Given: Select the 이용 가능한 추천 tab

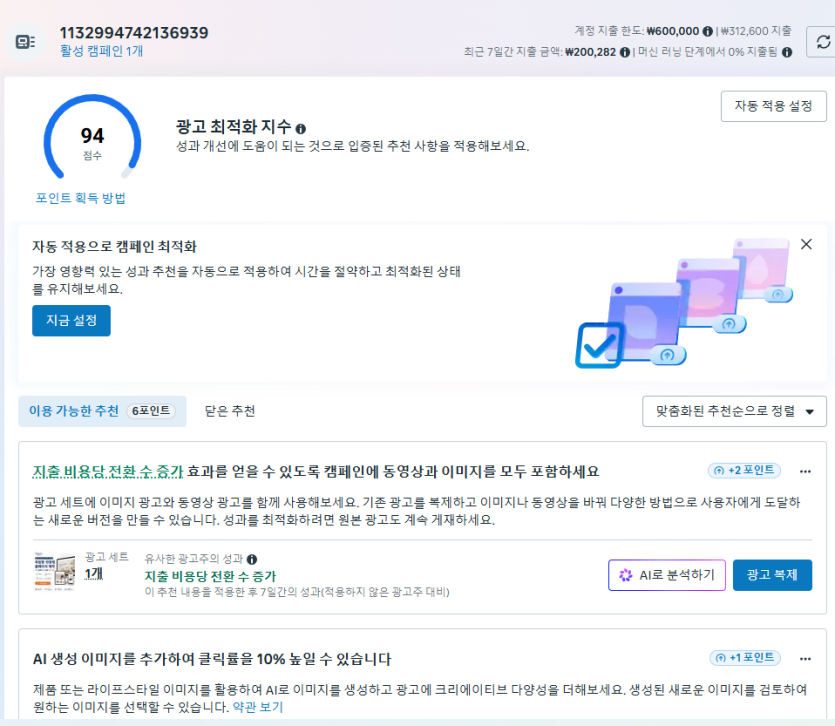Looking at the screenshot, I should tap(102, 411).
